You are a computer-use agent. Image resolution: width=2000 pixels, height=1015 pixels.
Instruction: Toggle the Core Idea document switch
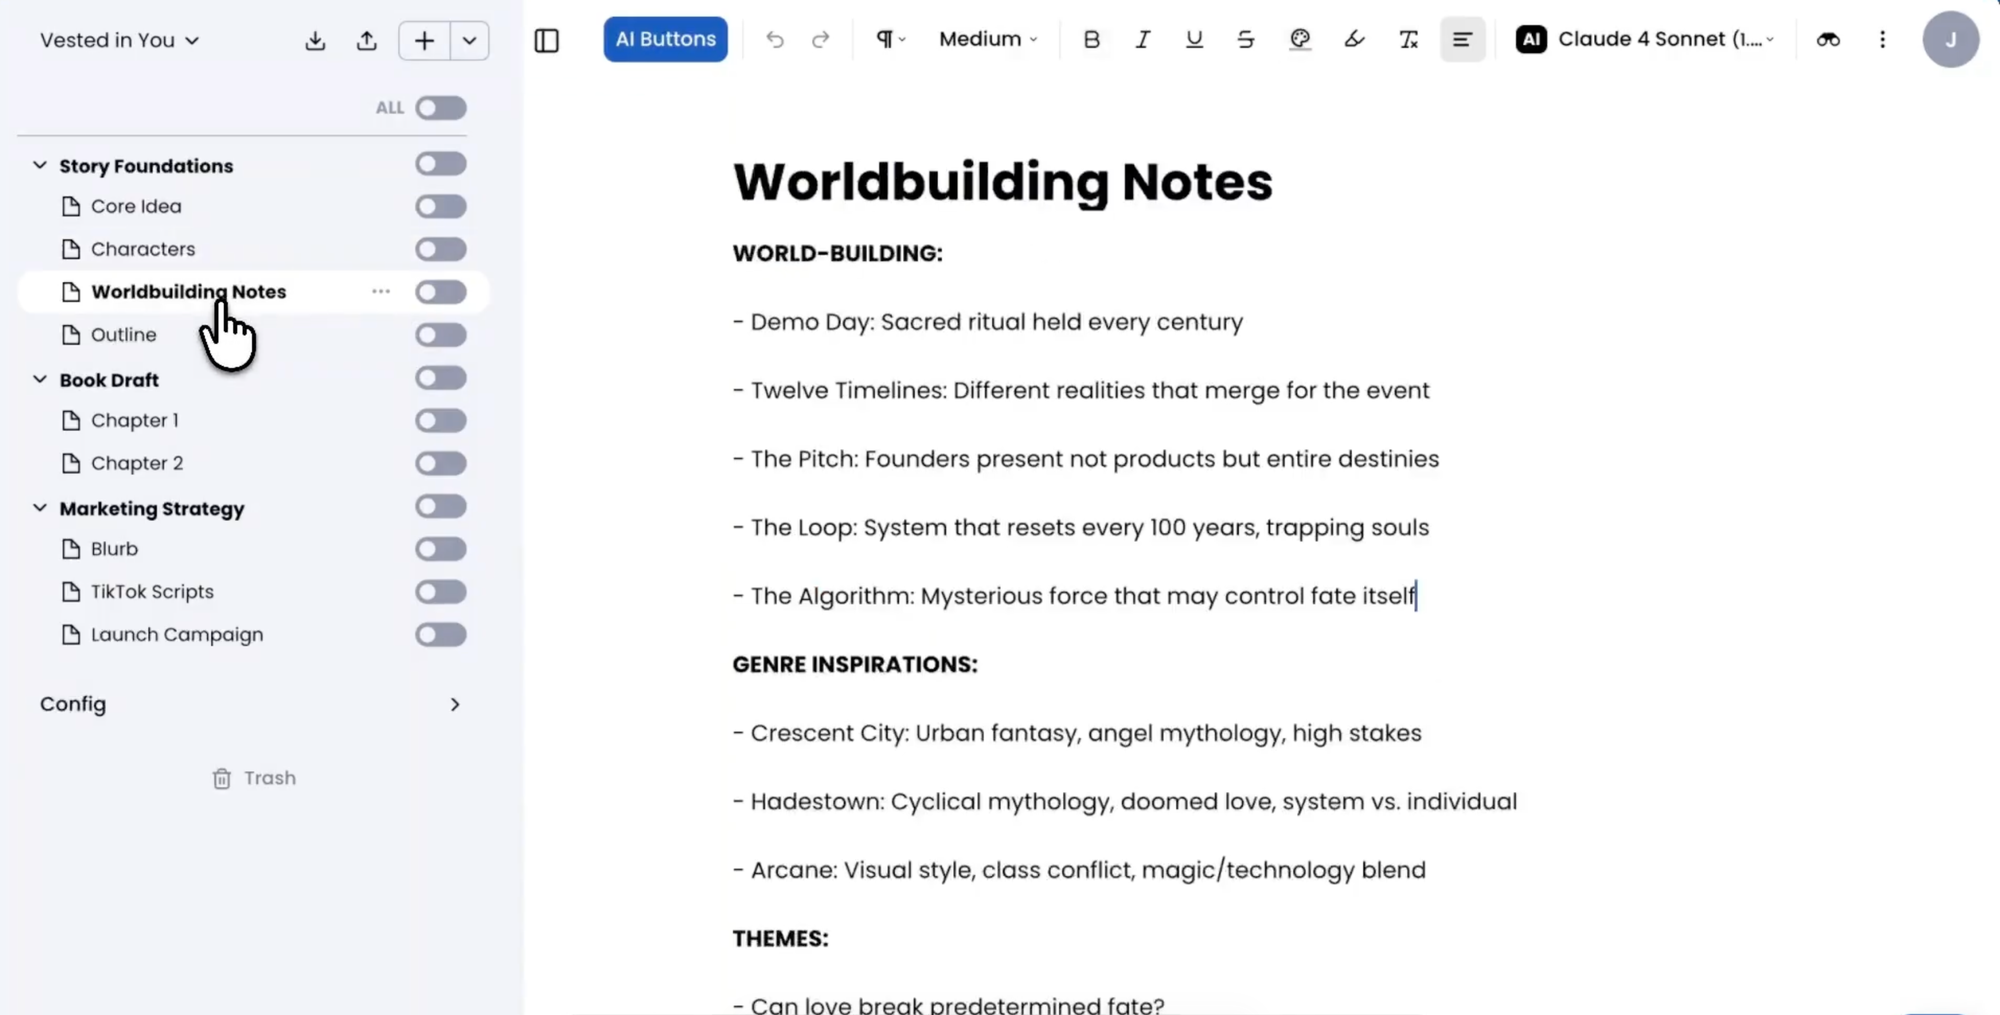point(441,207)
